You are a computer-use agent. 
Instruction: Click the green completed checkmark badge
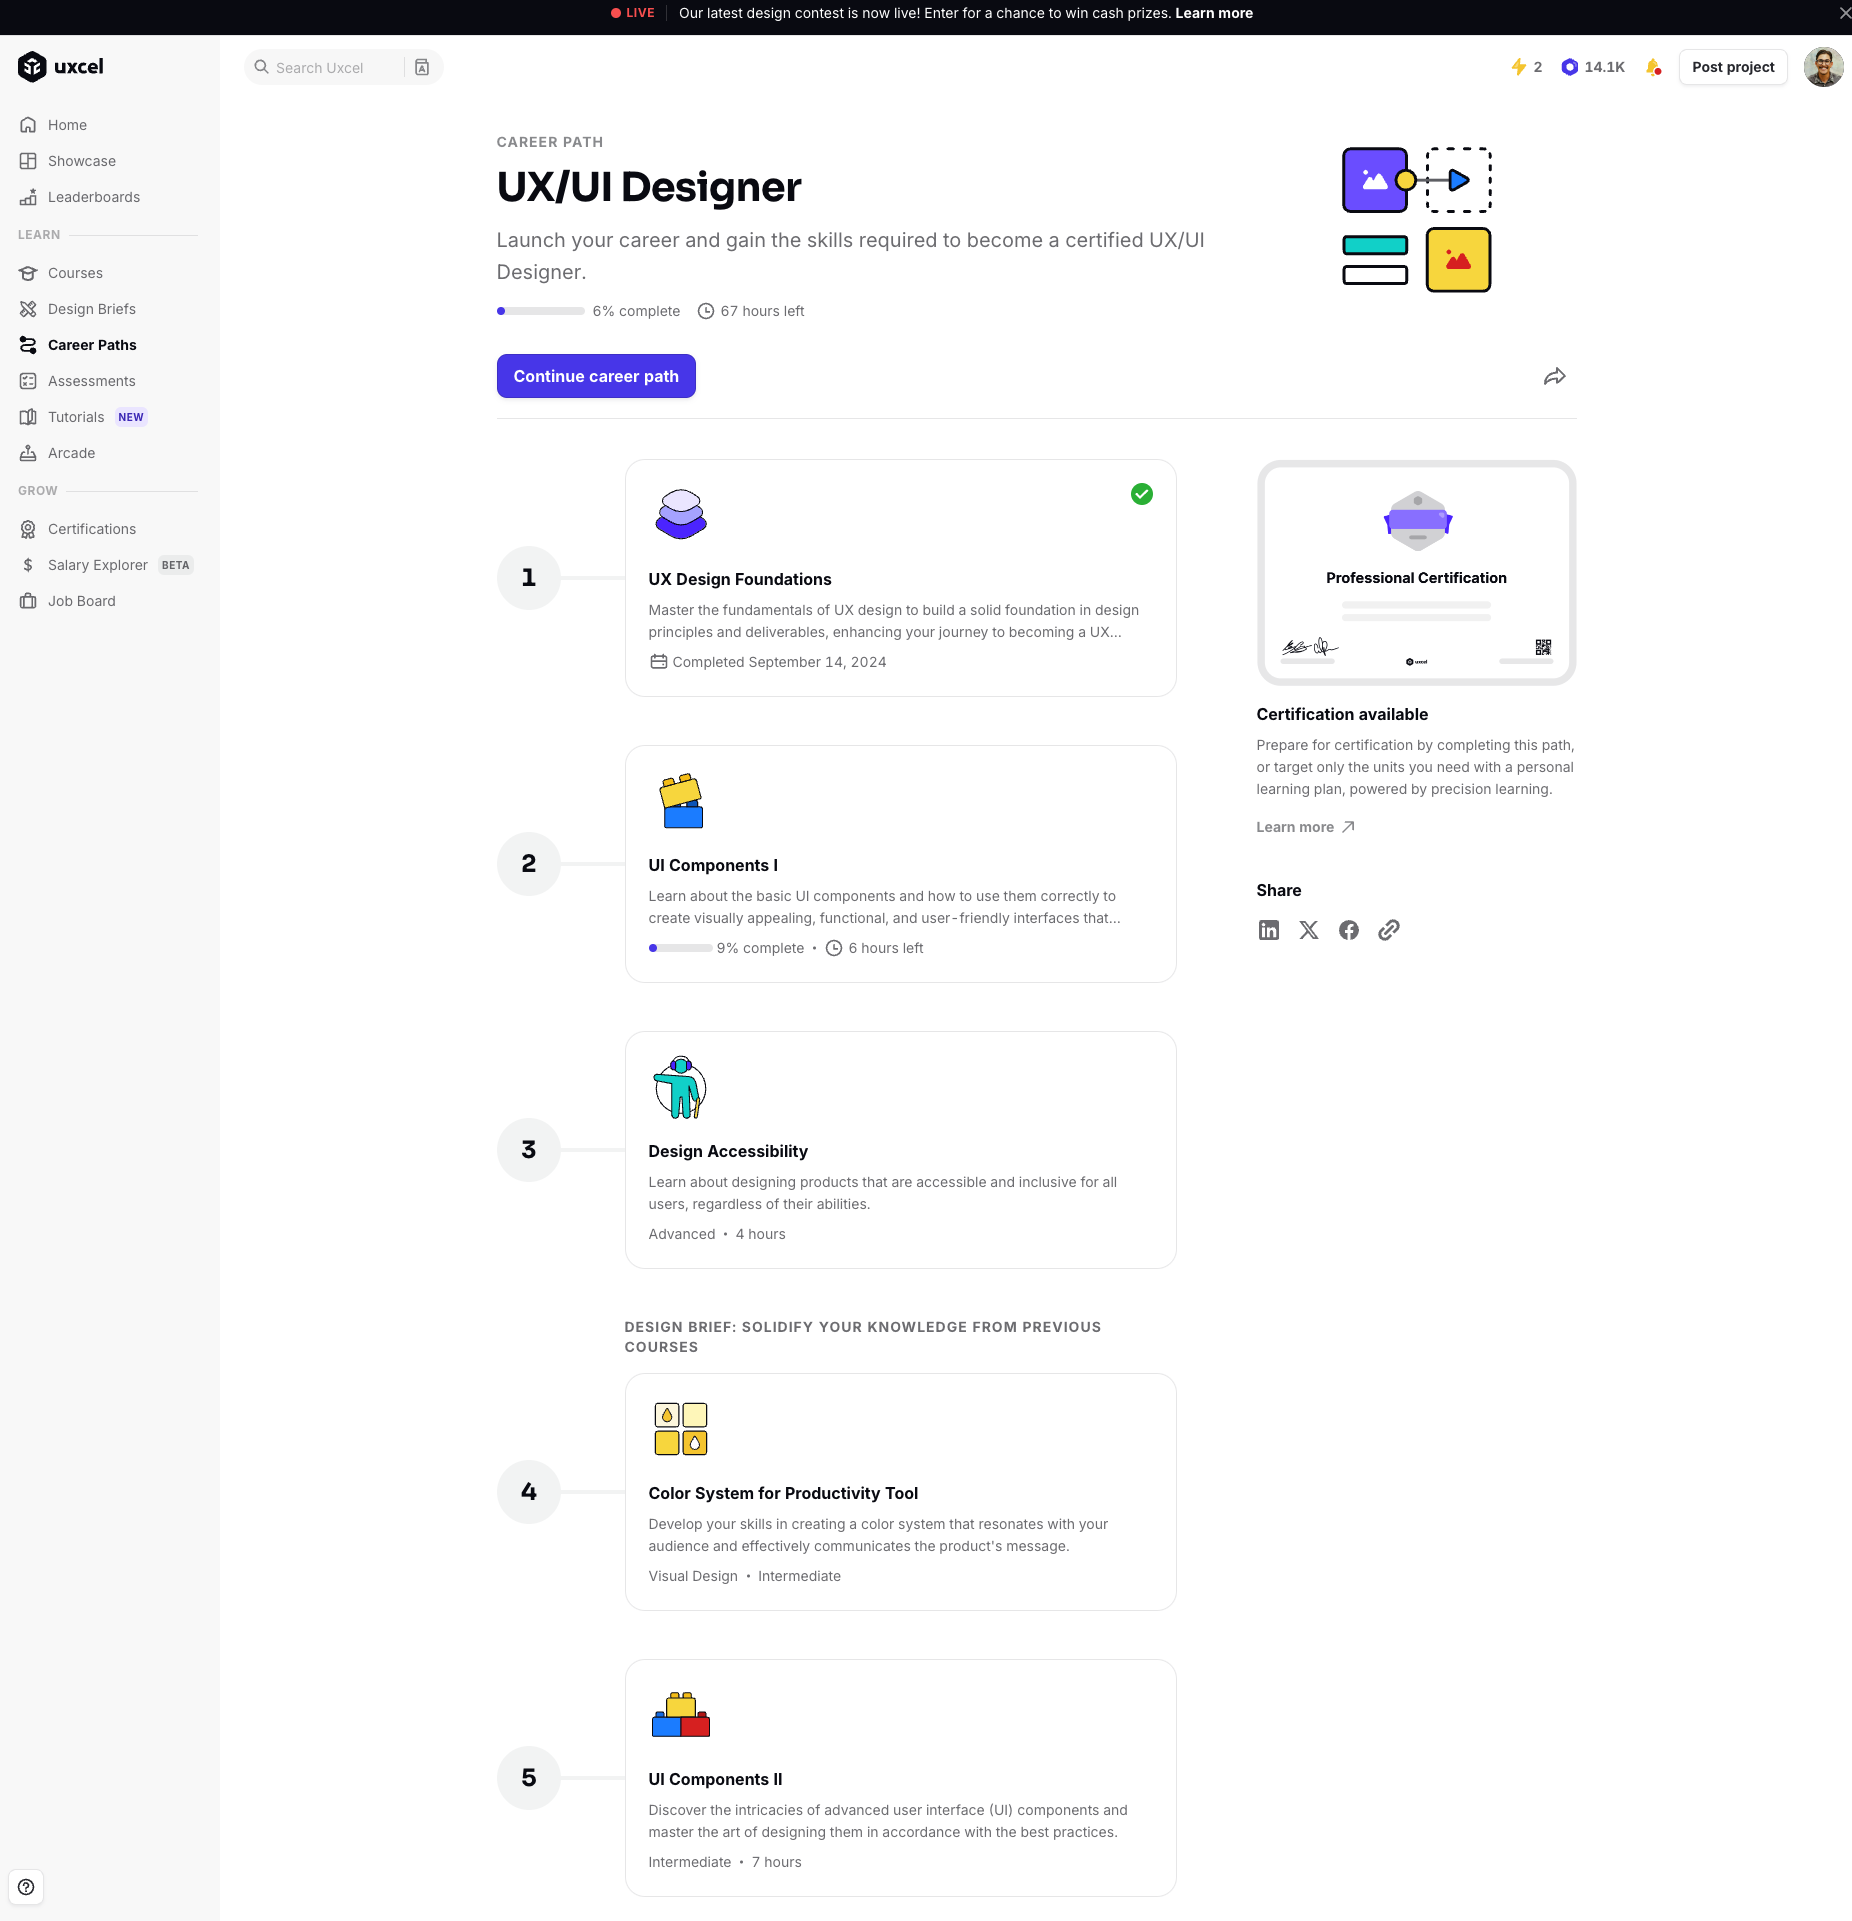click(x=1141, y=494)
